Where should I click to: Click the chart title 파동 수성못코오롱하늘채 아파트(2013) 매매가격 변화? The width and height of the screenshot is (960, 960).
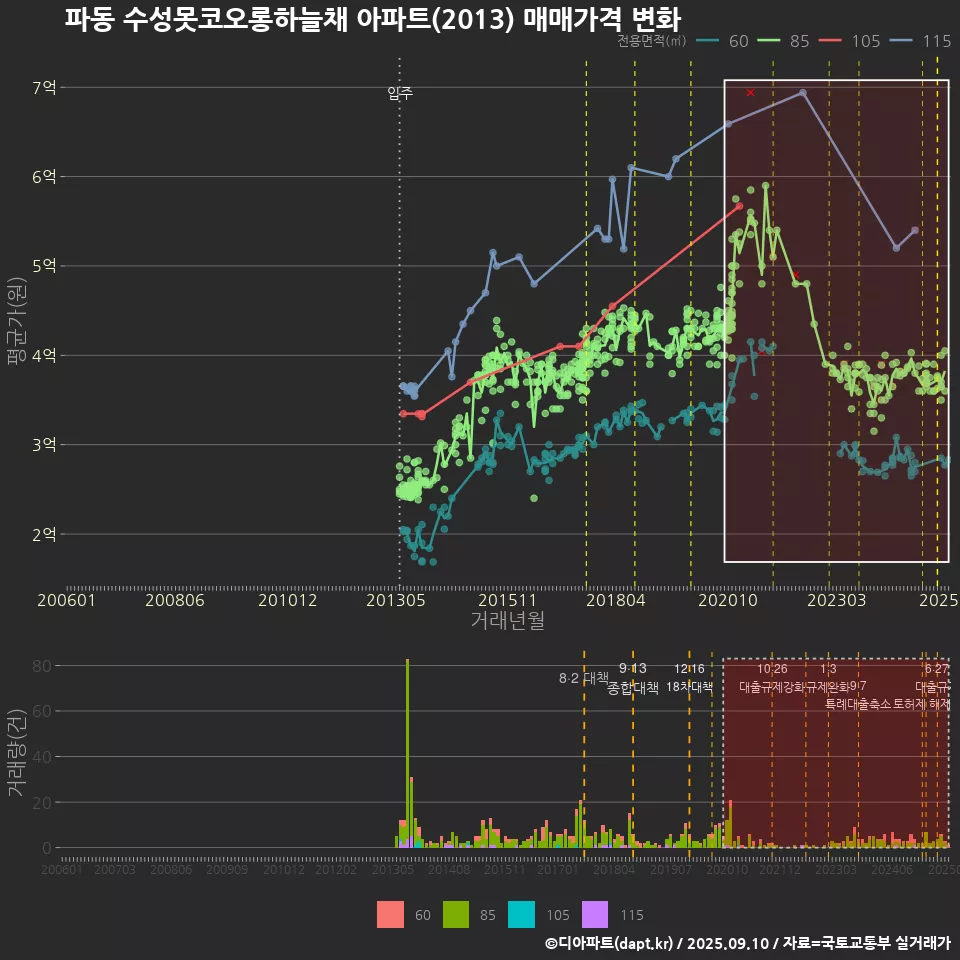coord(372,19)
